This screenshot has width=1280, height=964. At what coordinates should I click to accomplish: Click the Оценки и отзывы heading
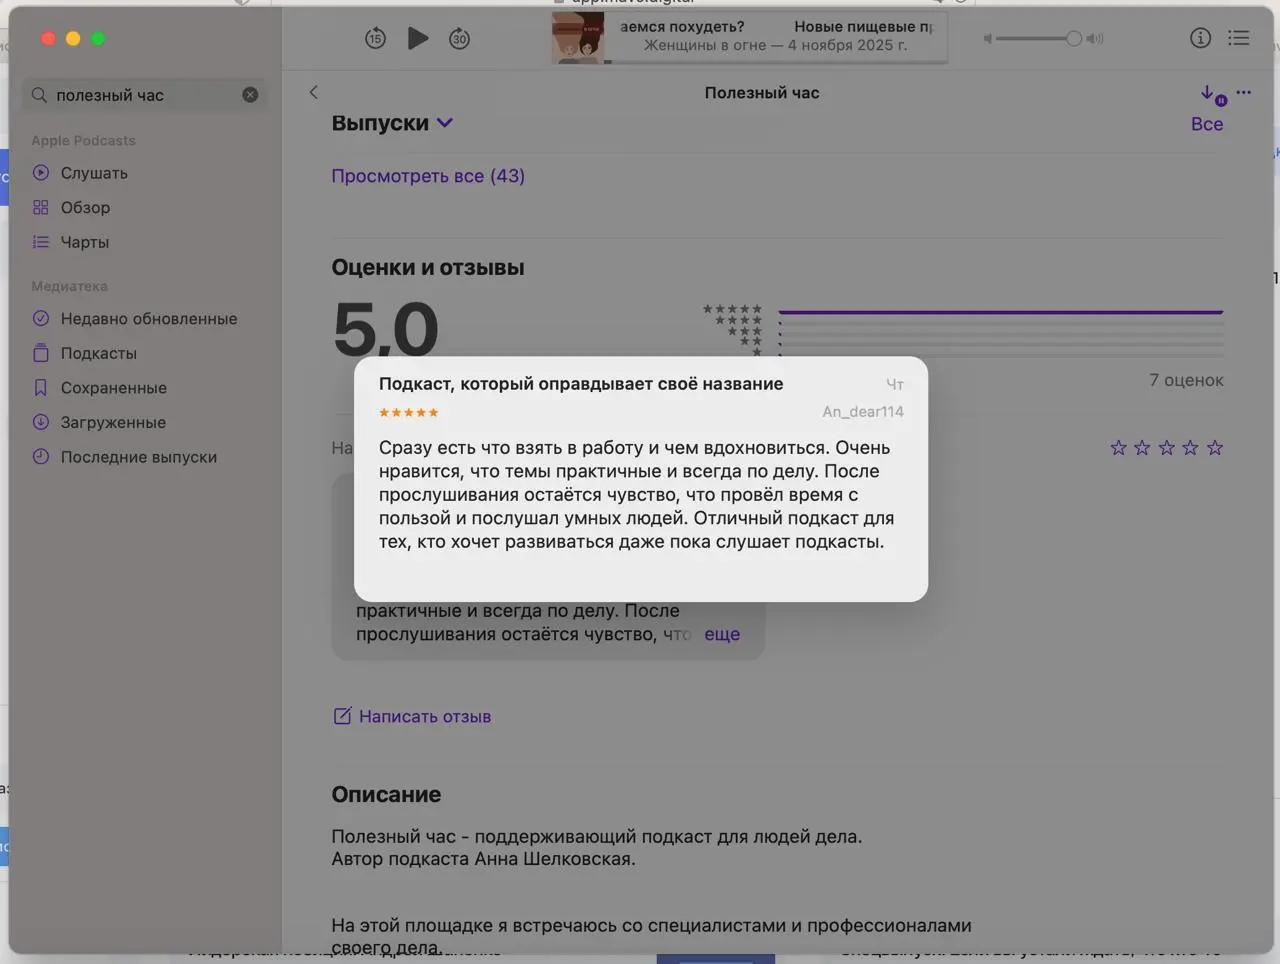[x=428, y=267]
